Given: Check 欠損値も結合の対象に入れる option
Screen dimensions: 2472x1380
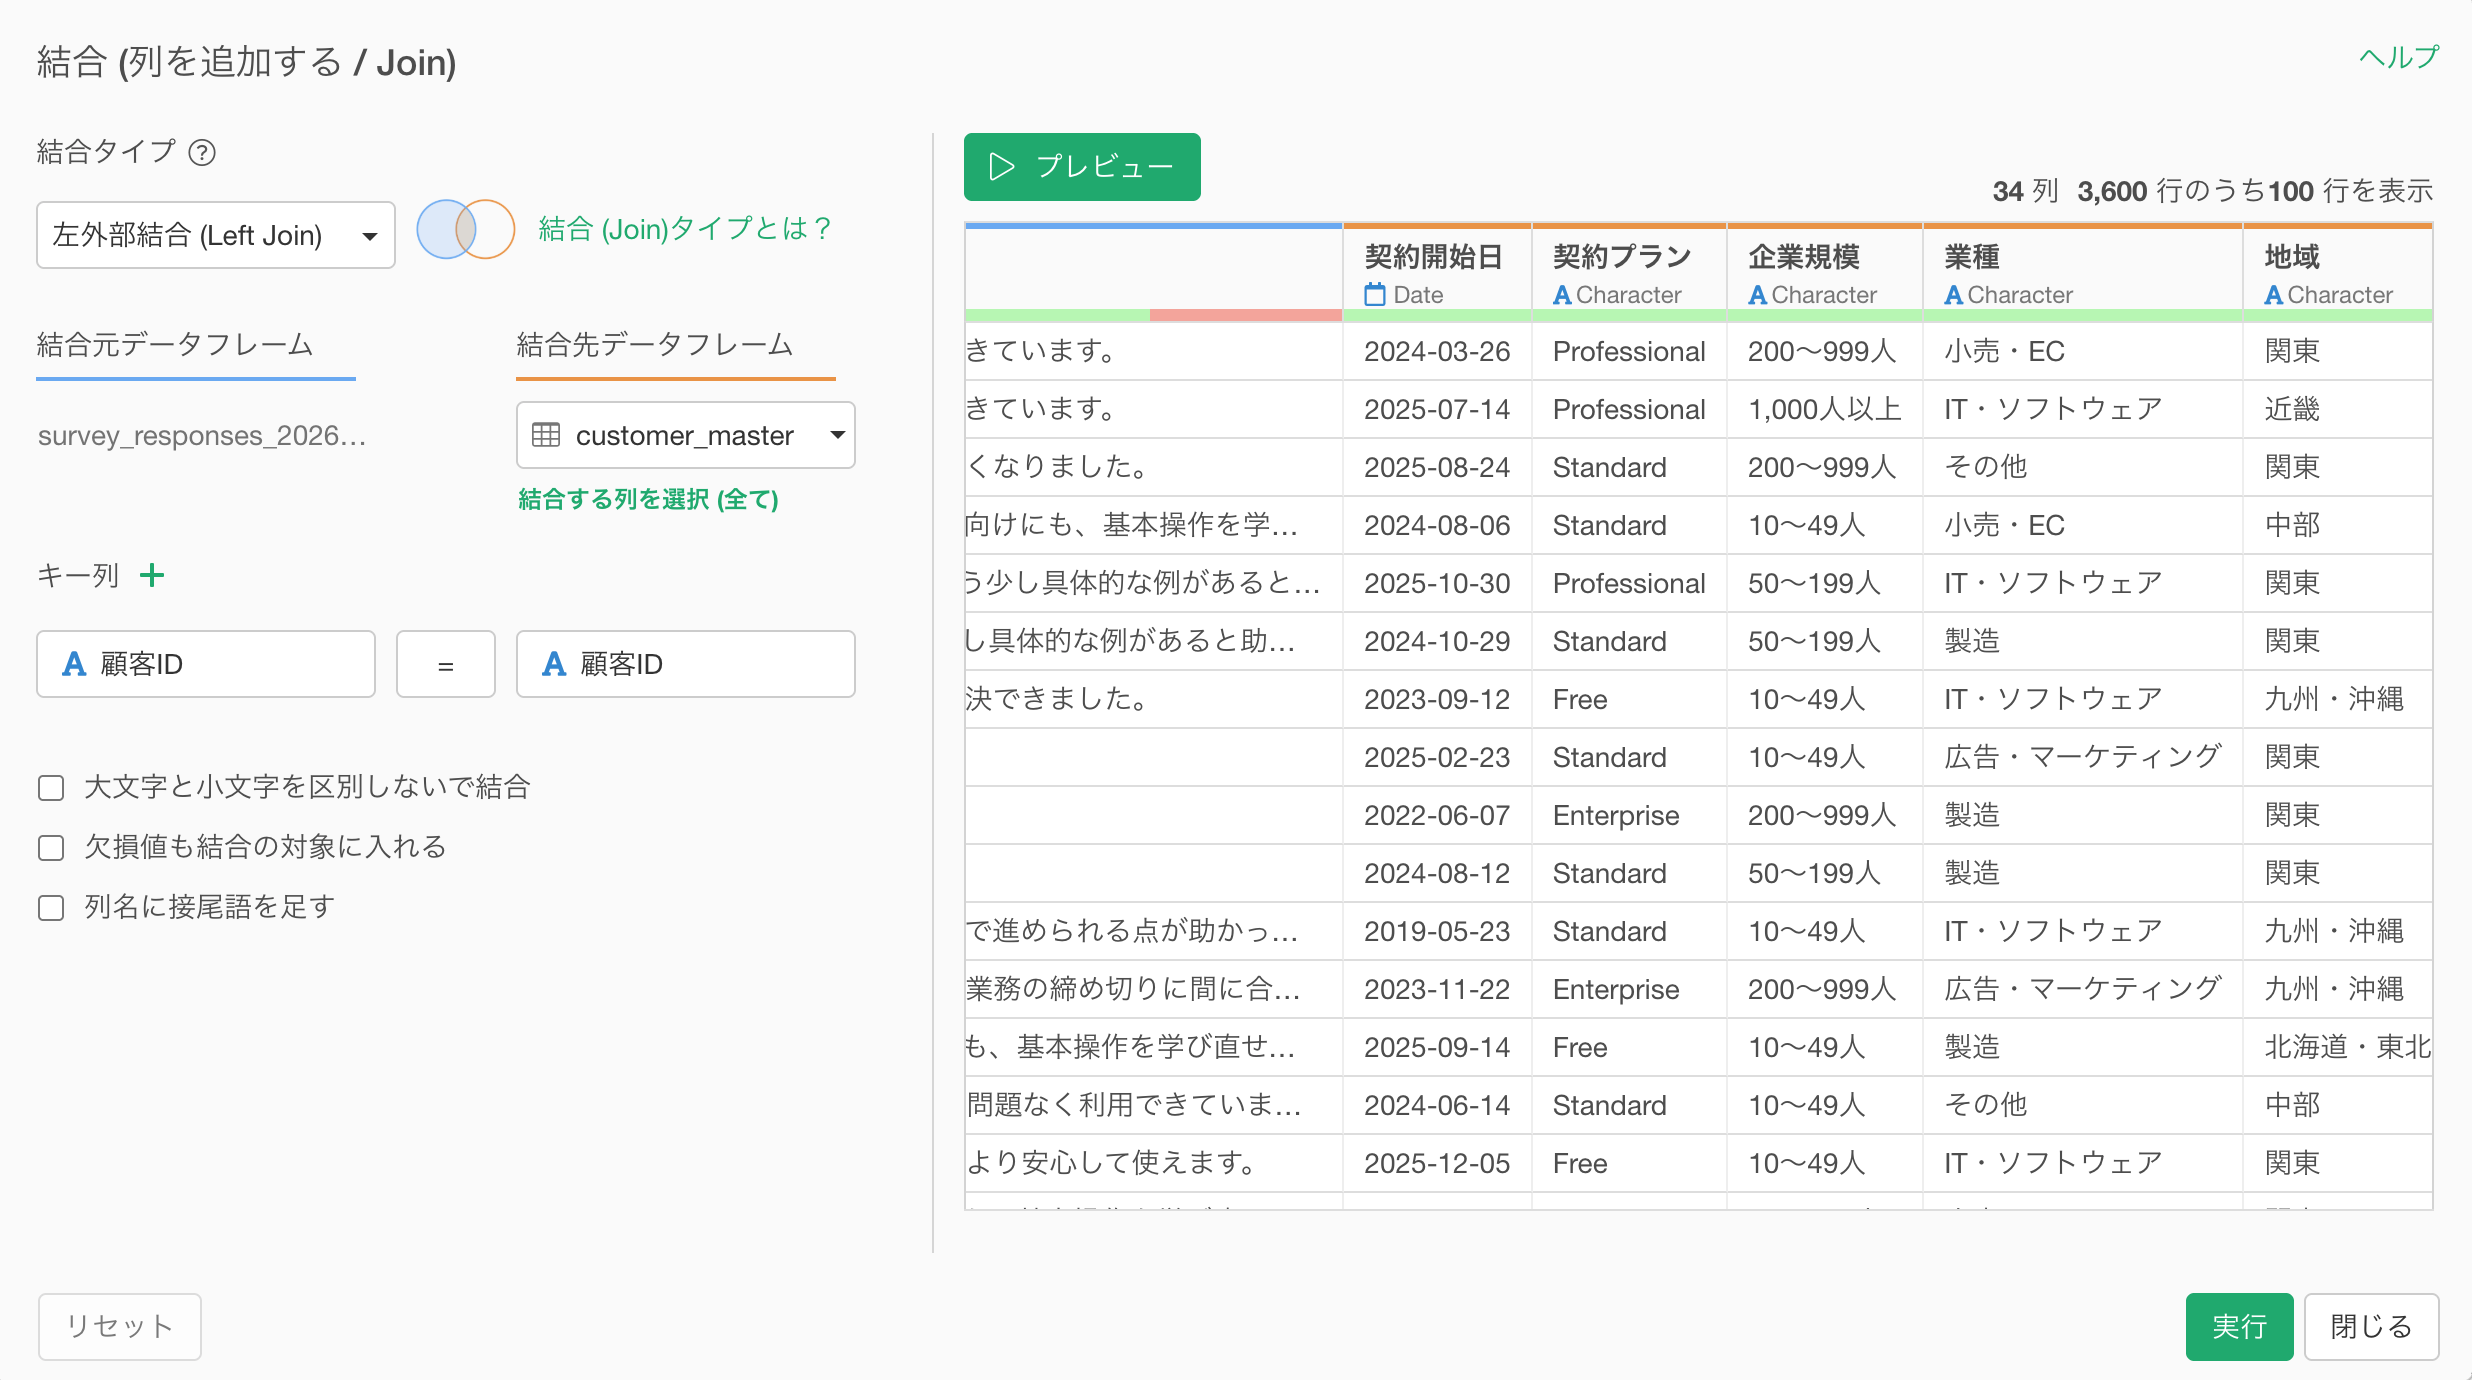Looking at the screenshot, I should pyautogui.click(x=51, y=848).
